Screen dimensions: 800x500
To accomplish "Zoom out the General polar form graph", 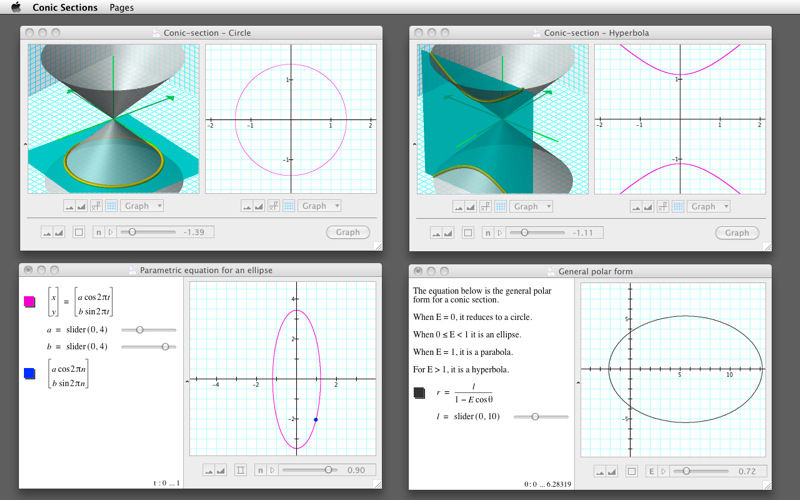I will click(600, 471).
